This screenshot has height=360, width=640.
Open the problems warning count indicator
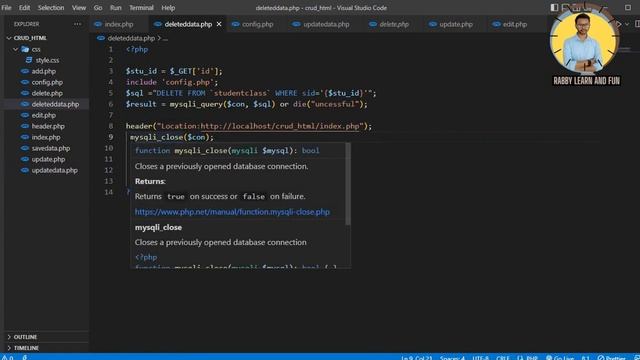click(x=8, y=358)
